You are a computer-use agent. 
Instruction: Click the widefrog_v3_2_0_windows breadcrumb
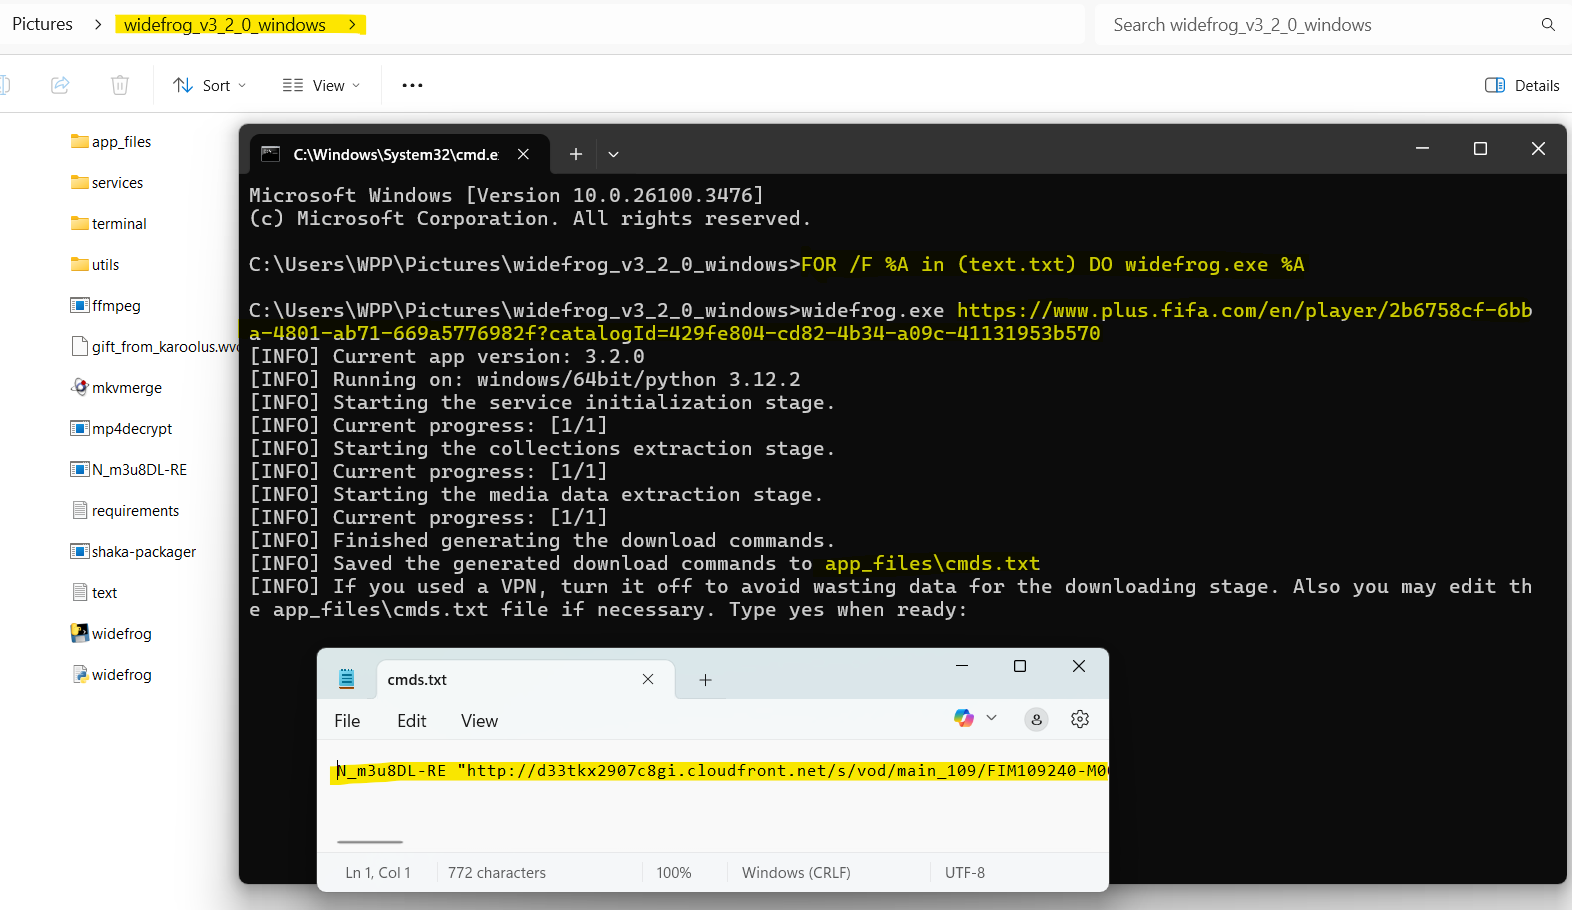coord(225,24)
